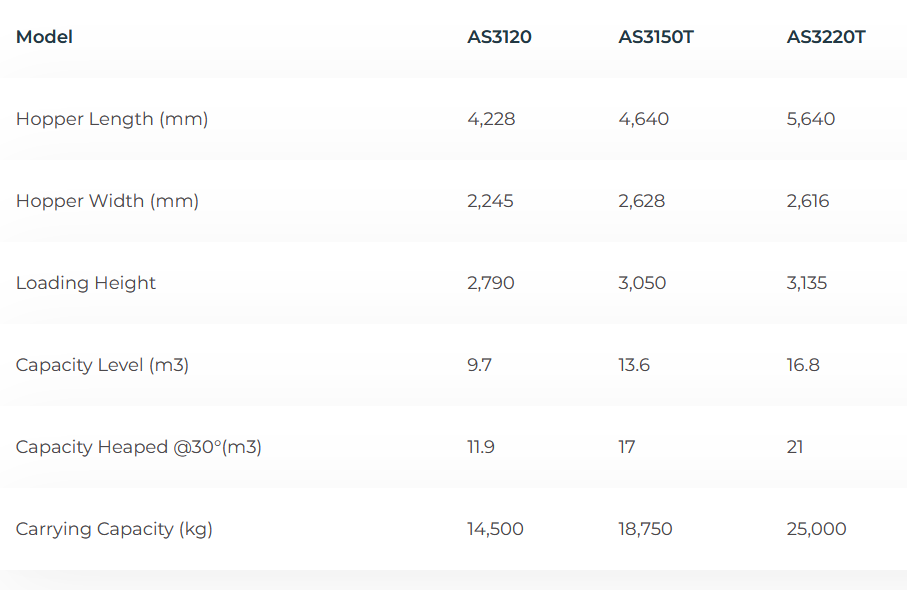
Task: Click the Loading Height row label
Action: point(86,283)
